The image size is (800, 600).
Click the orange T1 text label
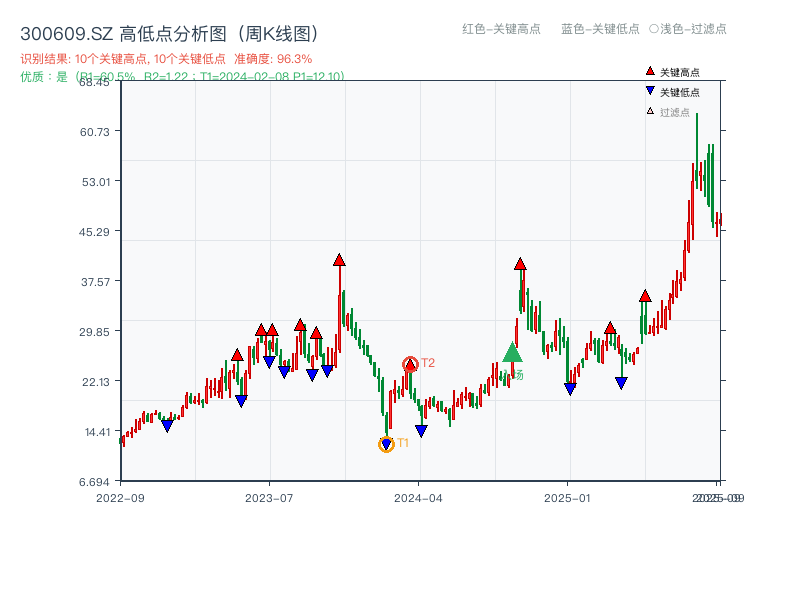tap(403, 443)
